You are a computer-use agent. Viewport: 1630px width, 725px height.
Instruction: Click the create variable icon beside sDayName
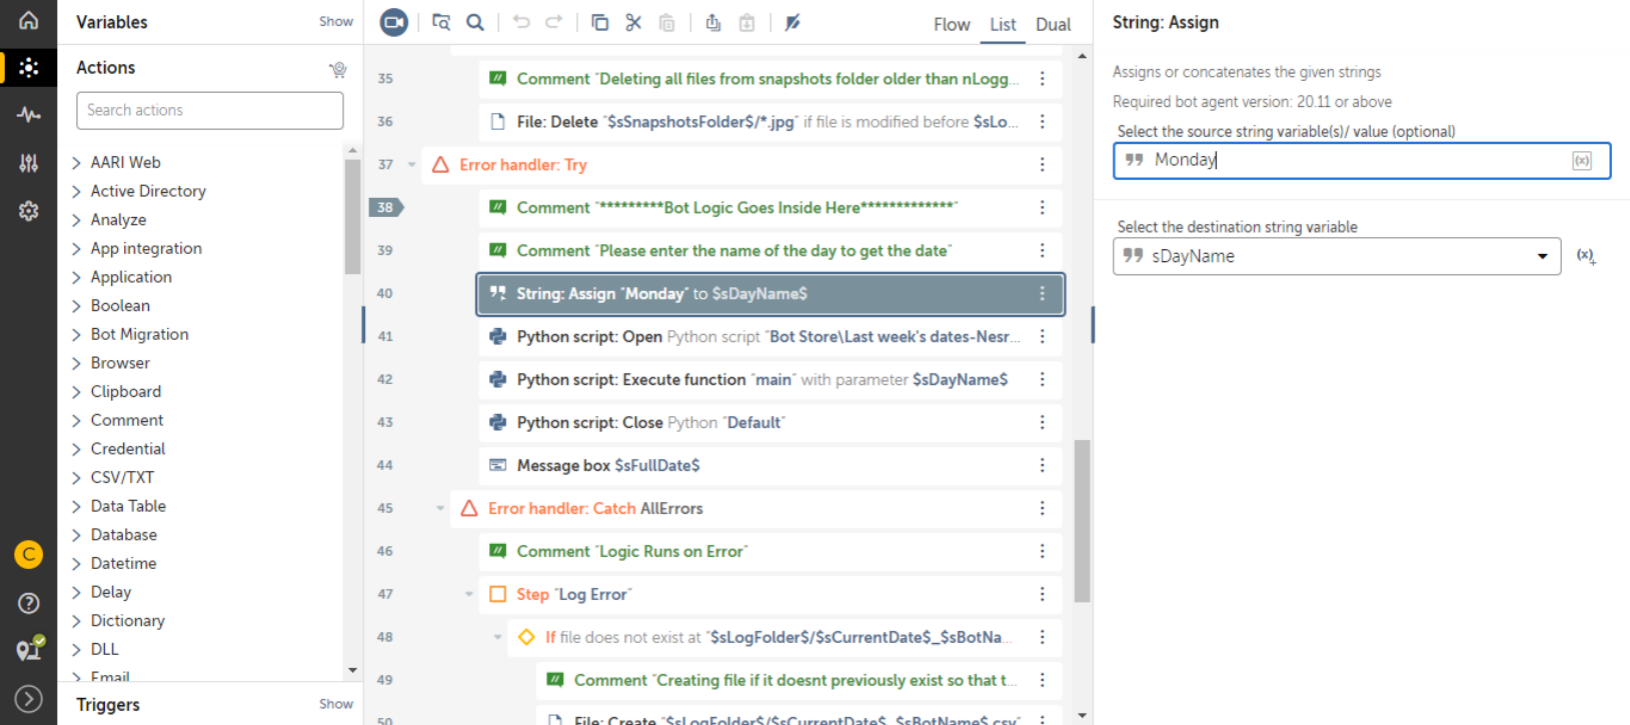click(1586, 256)
